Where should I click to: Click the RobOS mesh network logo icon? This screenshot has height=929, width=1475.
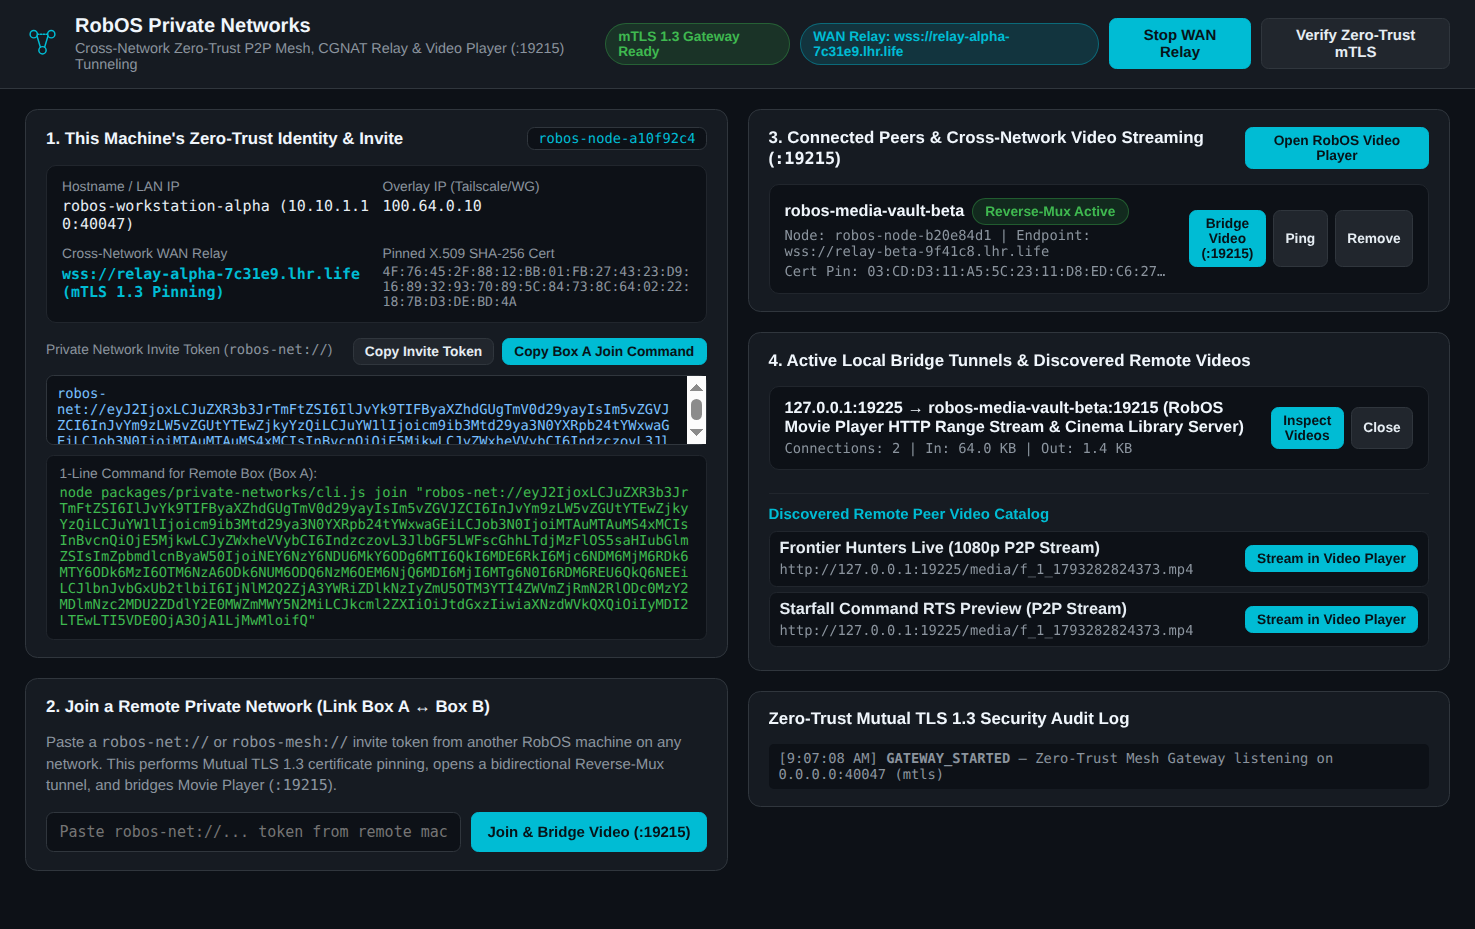(42, 42)
